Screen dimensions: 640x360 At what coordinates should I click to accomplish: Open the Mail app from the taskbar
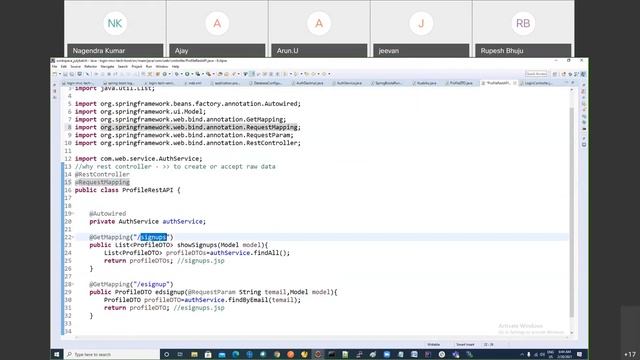pyautogui.click(x=222, y=354)
